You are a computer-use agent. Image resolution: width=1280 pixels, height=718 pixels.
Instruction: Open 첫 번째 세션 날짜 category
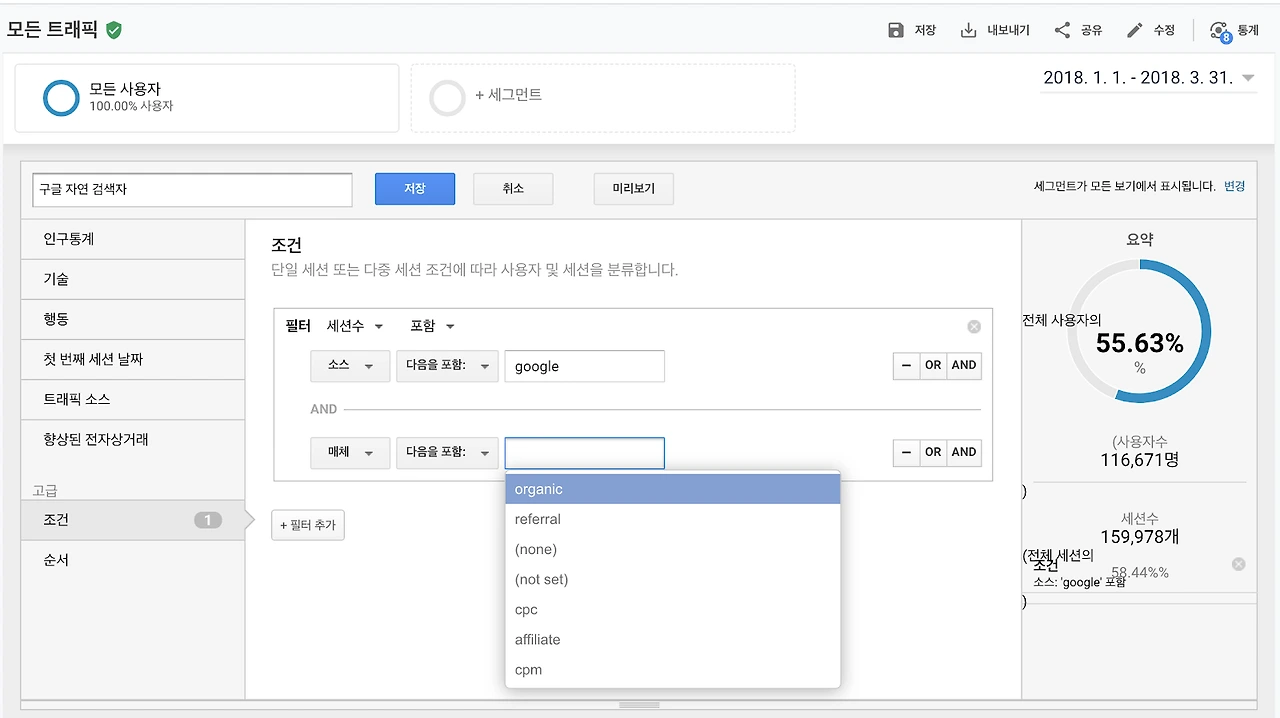point(132,359)
